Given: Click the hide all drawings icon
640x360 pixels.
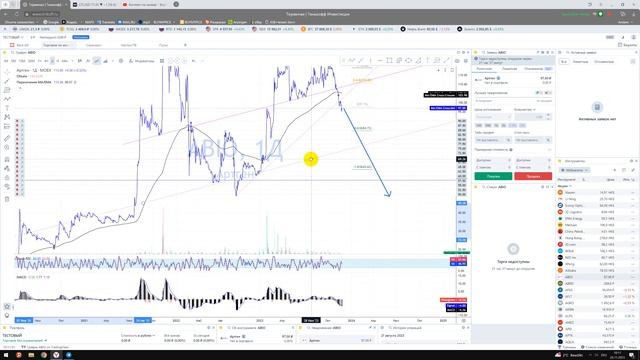Looking at the screenshot, I should 7,187.
